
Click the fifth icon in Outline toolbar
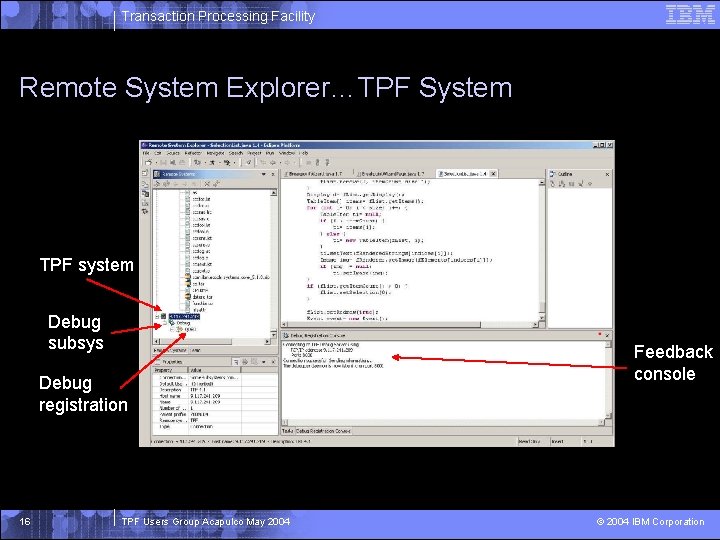pyautogui.click(x=590, y=184)
